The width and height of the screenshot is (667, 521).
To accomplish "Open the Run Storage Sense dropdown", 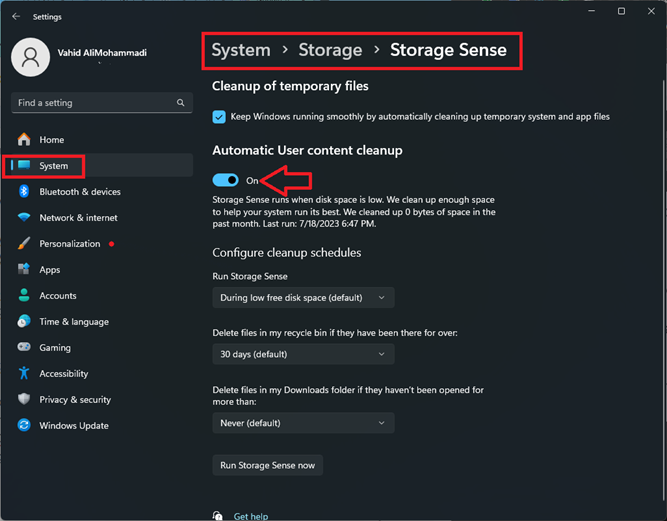I will pyautogui.click(x=303, y=298).
